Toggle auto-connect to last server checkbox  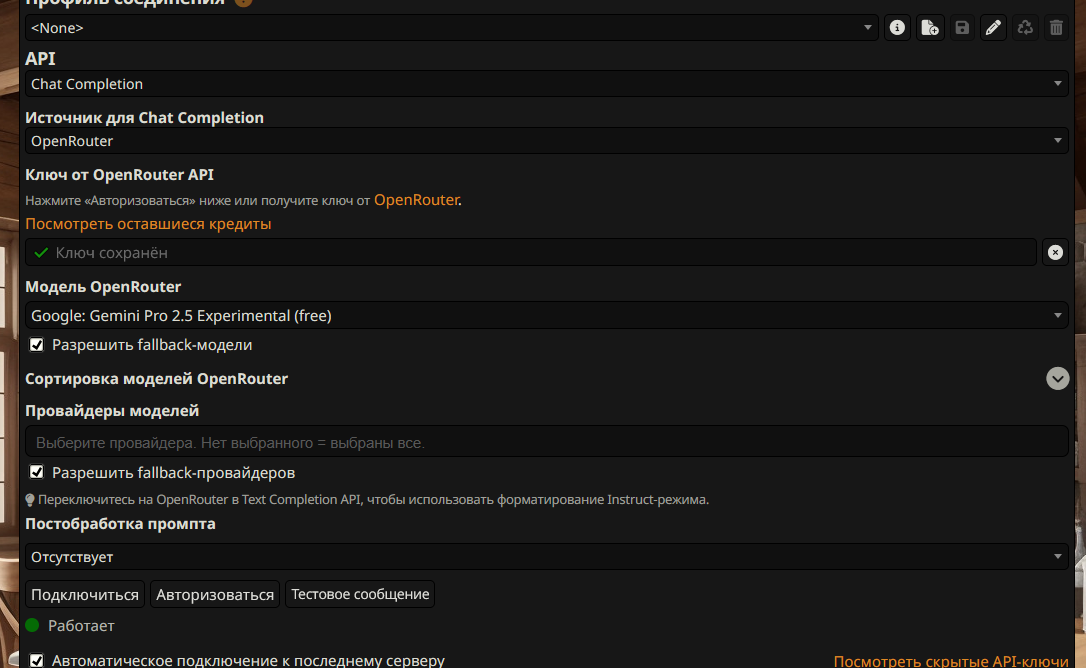coord(37,660)
